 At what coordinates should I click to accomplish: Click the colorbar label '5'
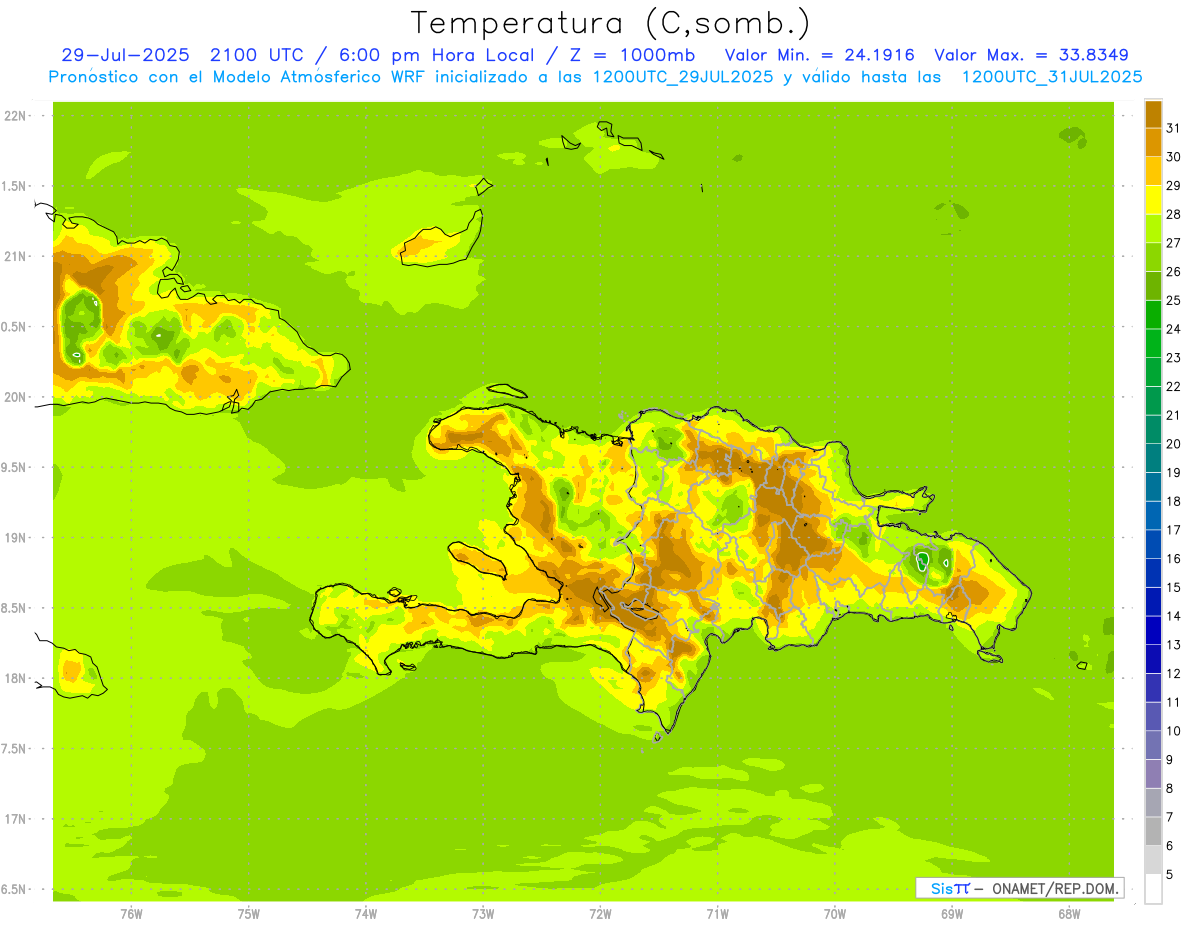click(1170, 874)
